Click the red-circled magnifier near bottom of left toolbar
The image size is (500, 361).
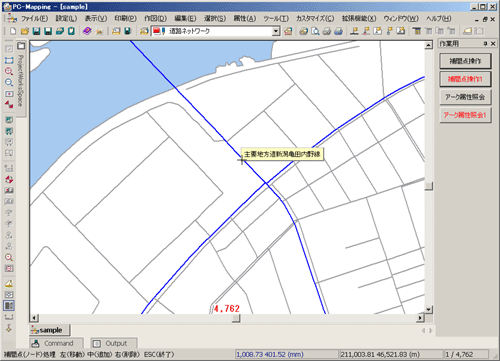point(9,257)
